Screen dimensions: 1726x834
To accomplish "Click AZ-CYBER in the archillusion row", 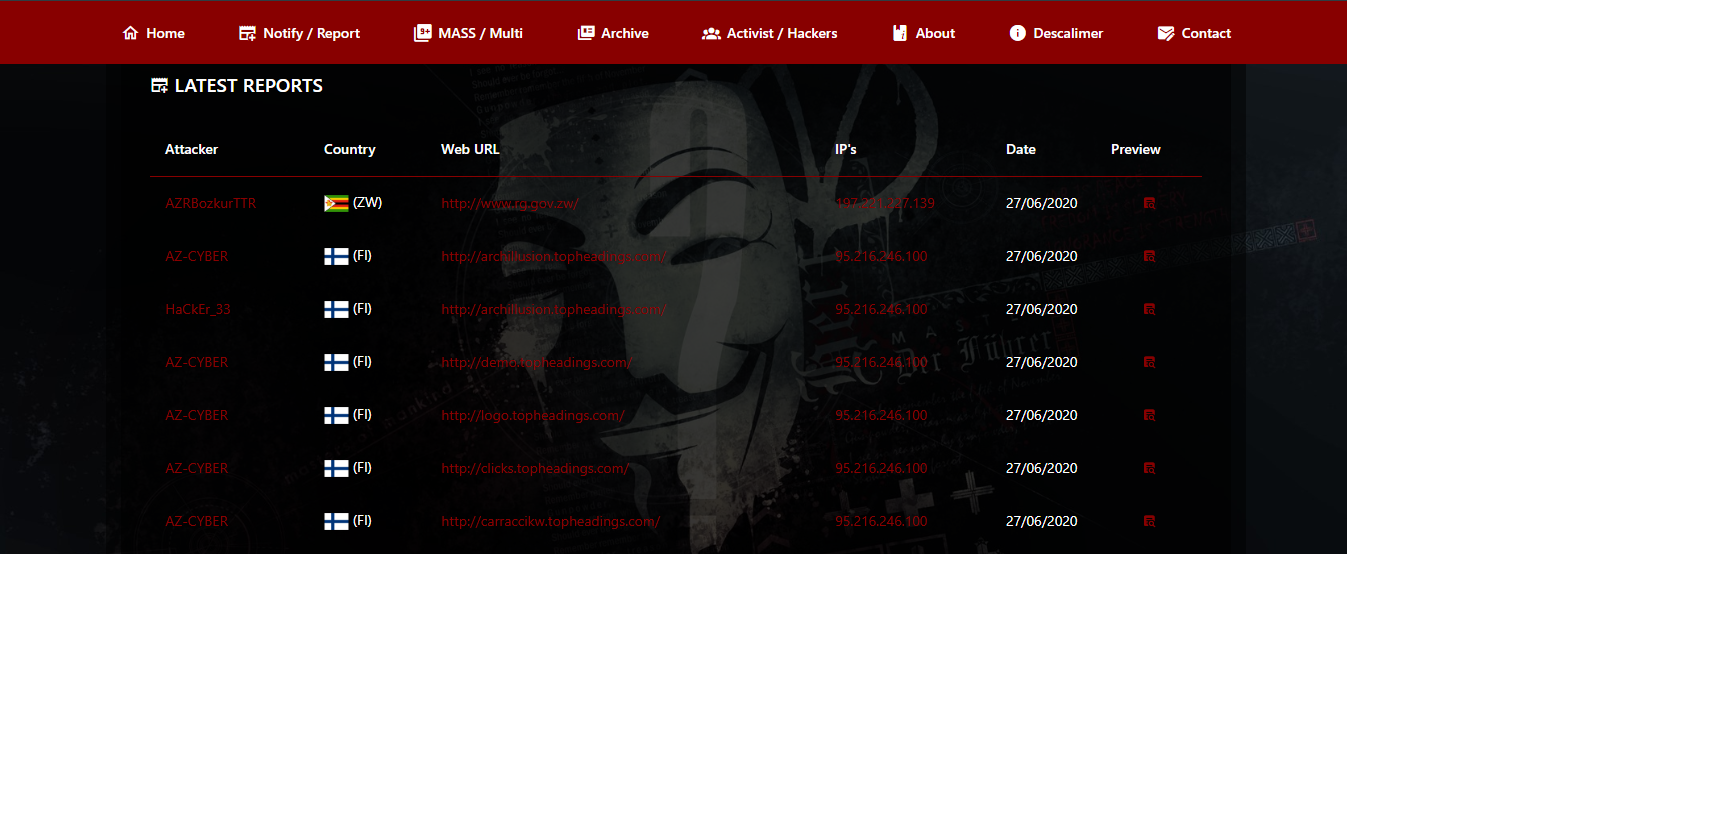I will tap(197, 256).
